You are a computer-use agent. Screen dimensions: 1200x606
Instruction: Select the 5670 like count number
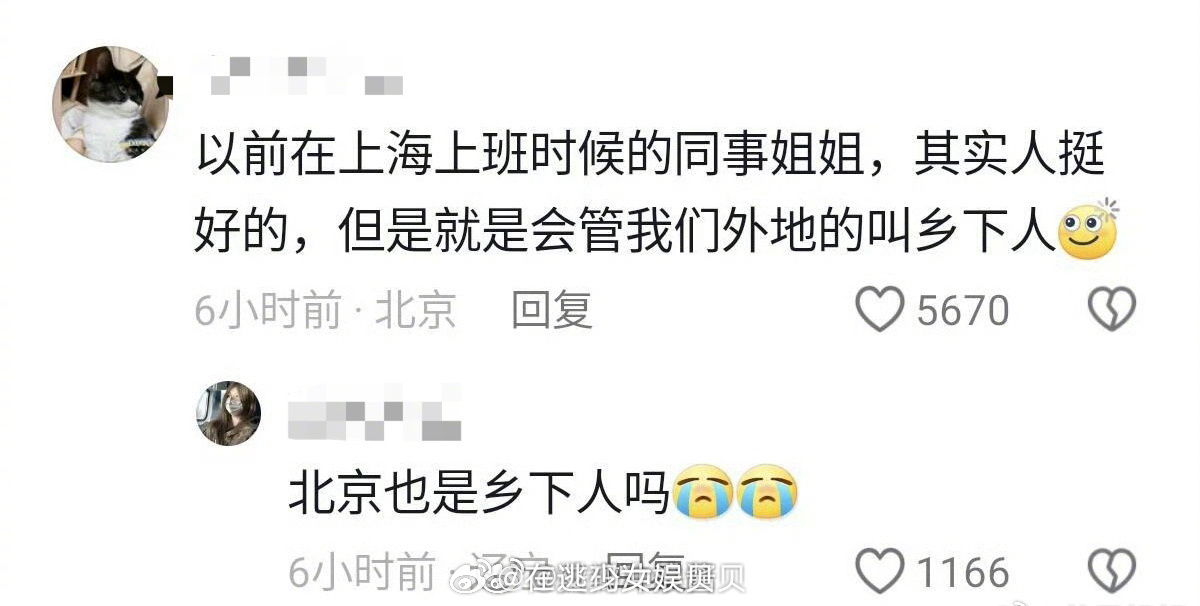pos(963,311)
